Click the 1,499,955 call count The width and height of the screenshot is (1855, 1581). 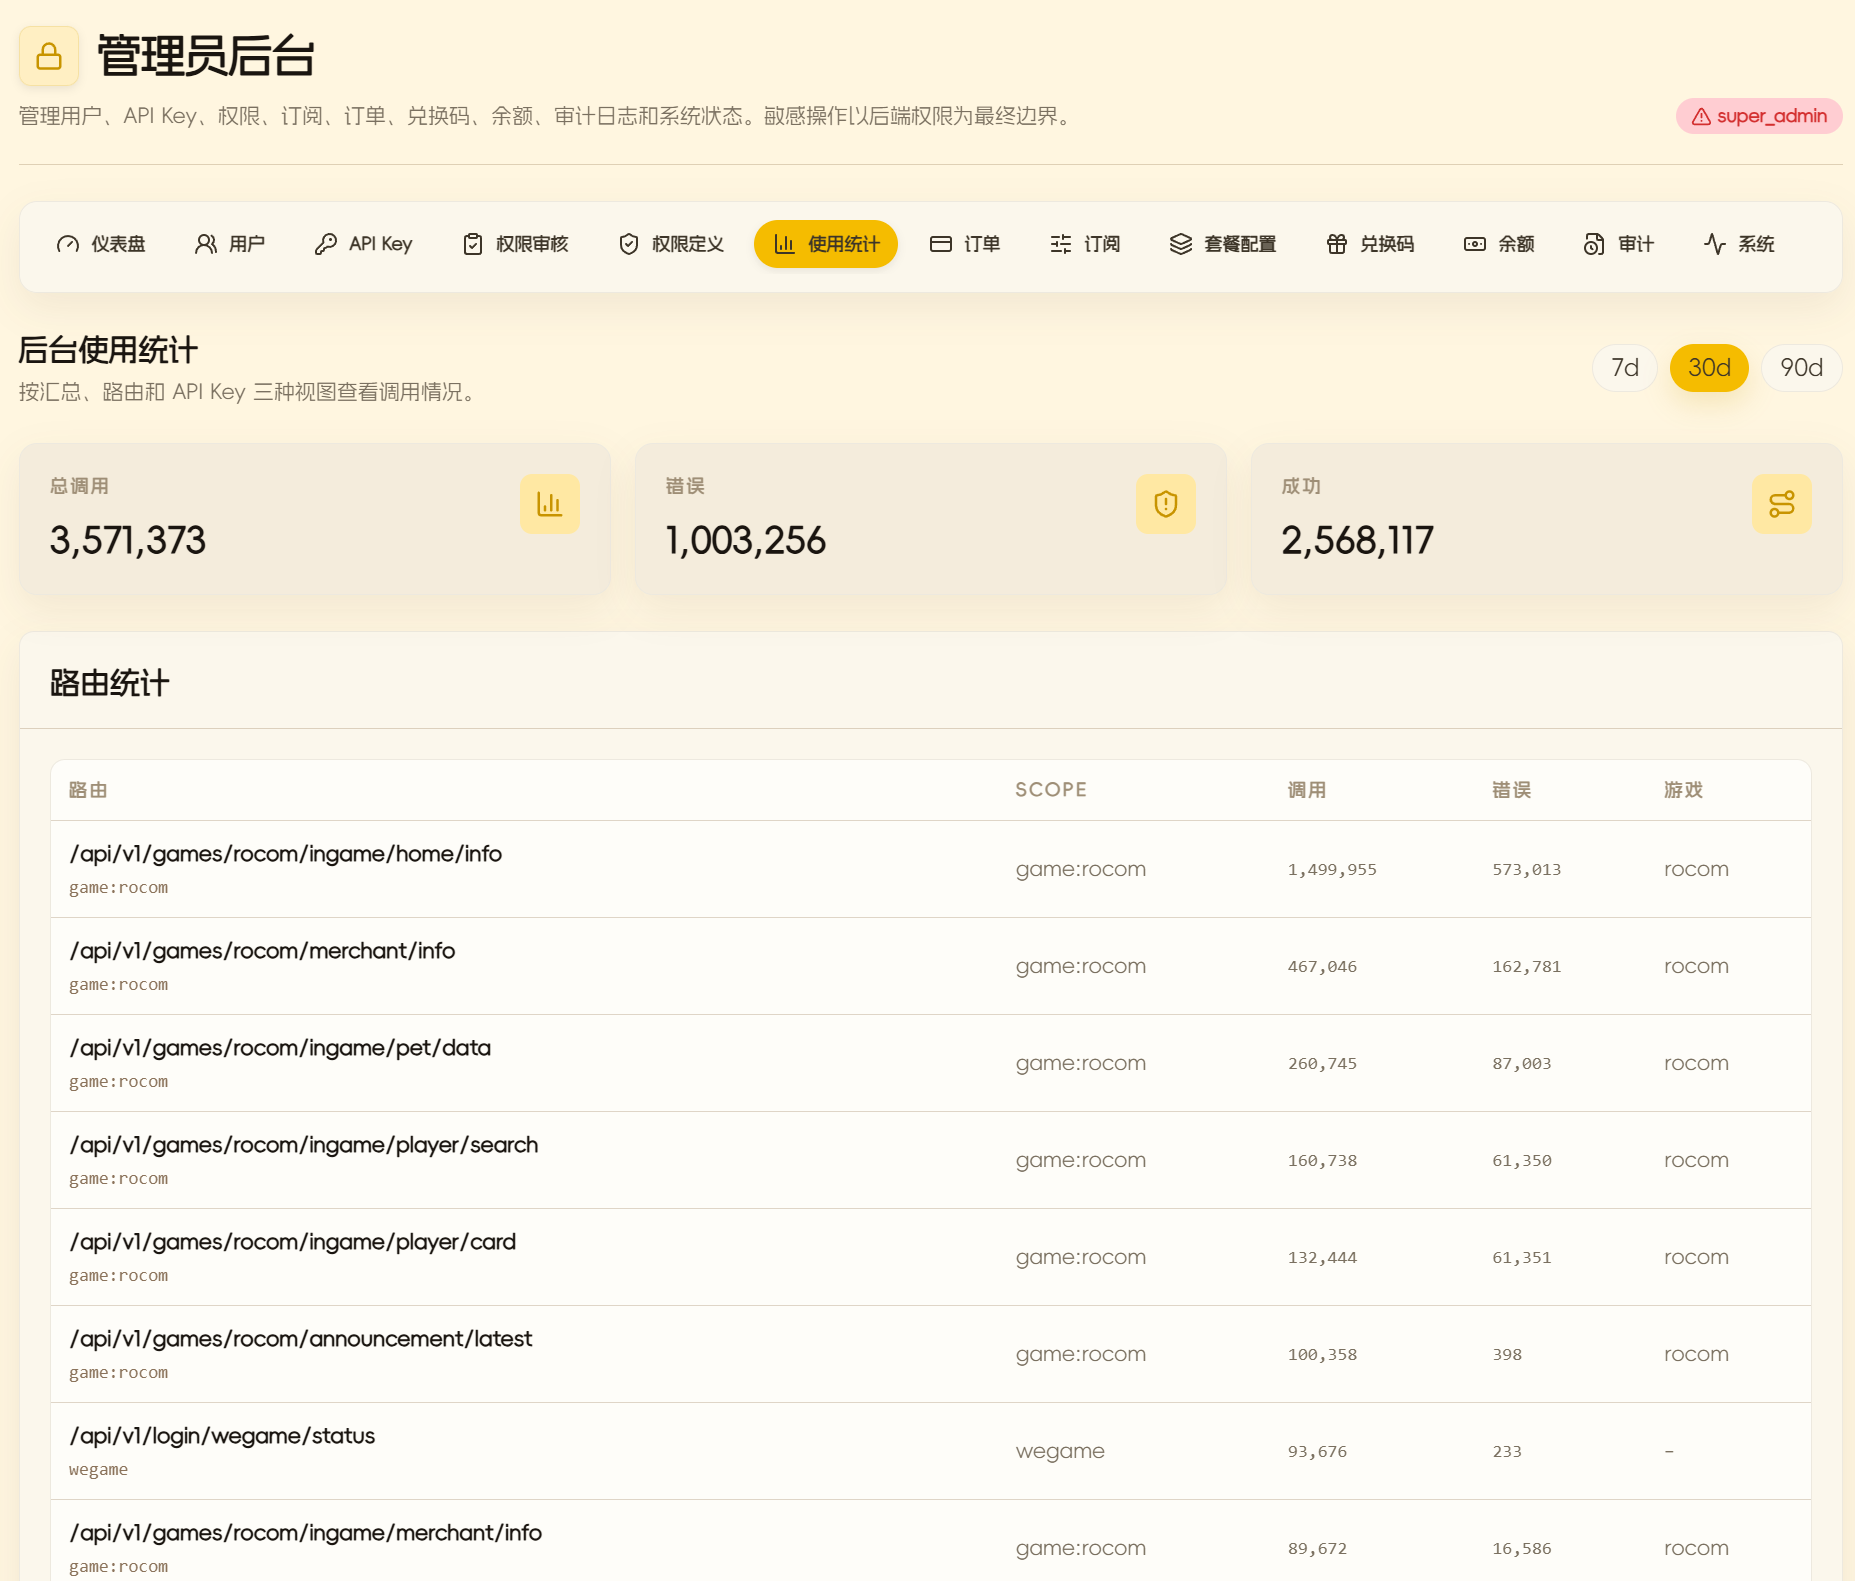click(1332, 870)
